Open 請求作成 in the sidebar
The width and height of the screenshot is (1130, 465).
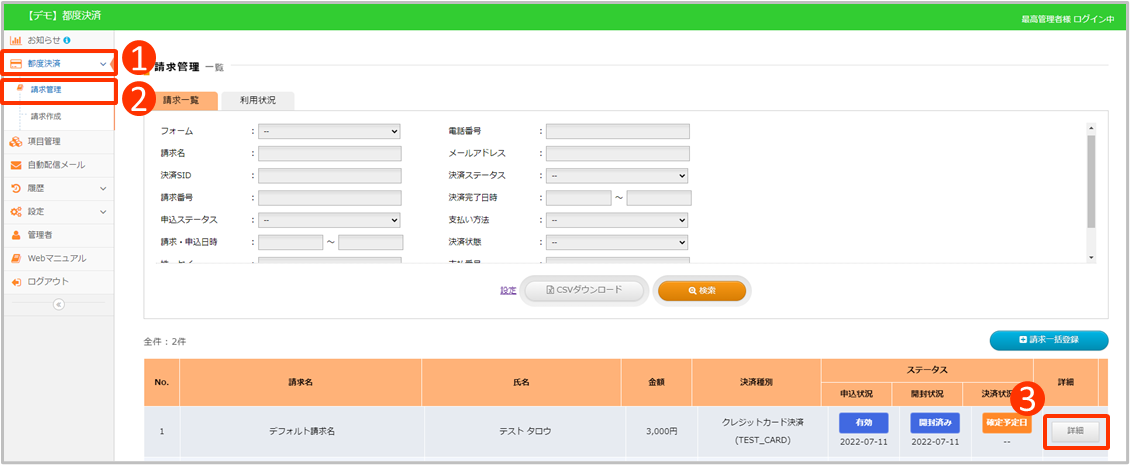(x=46, y=117)
